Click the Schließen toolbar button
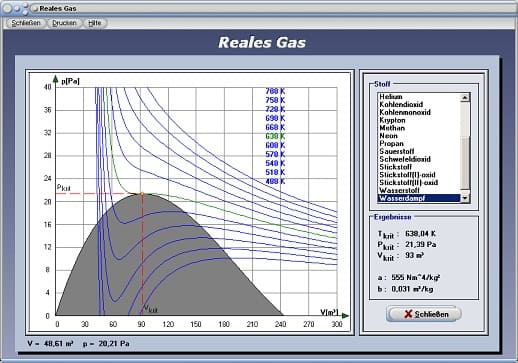The height and width of the screenshot is (363, 518). 26,23
